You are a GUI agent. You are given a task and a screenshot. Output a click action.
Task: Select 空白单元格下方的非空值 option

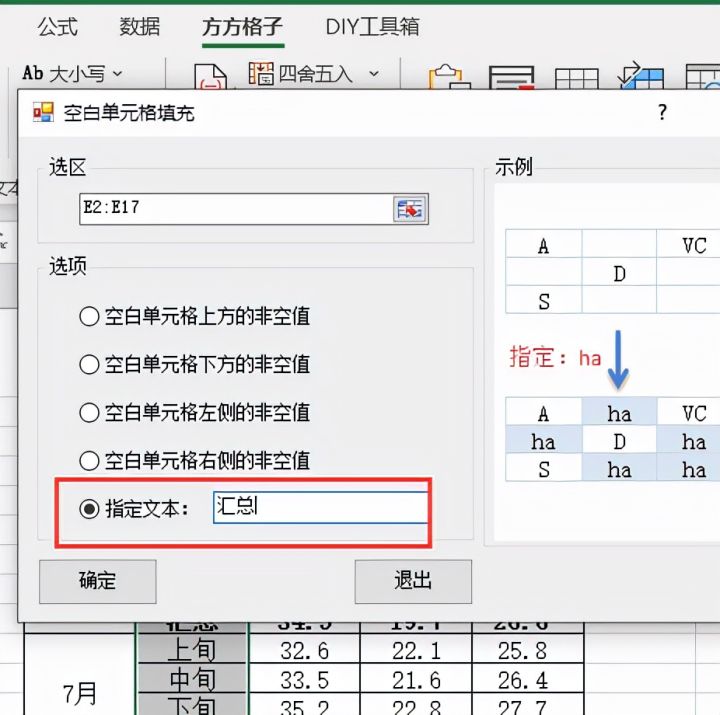[195, 365]
